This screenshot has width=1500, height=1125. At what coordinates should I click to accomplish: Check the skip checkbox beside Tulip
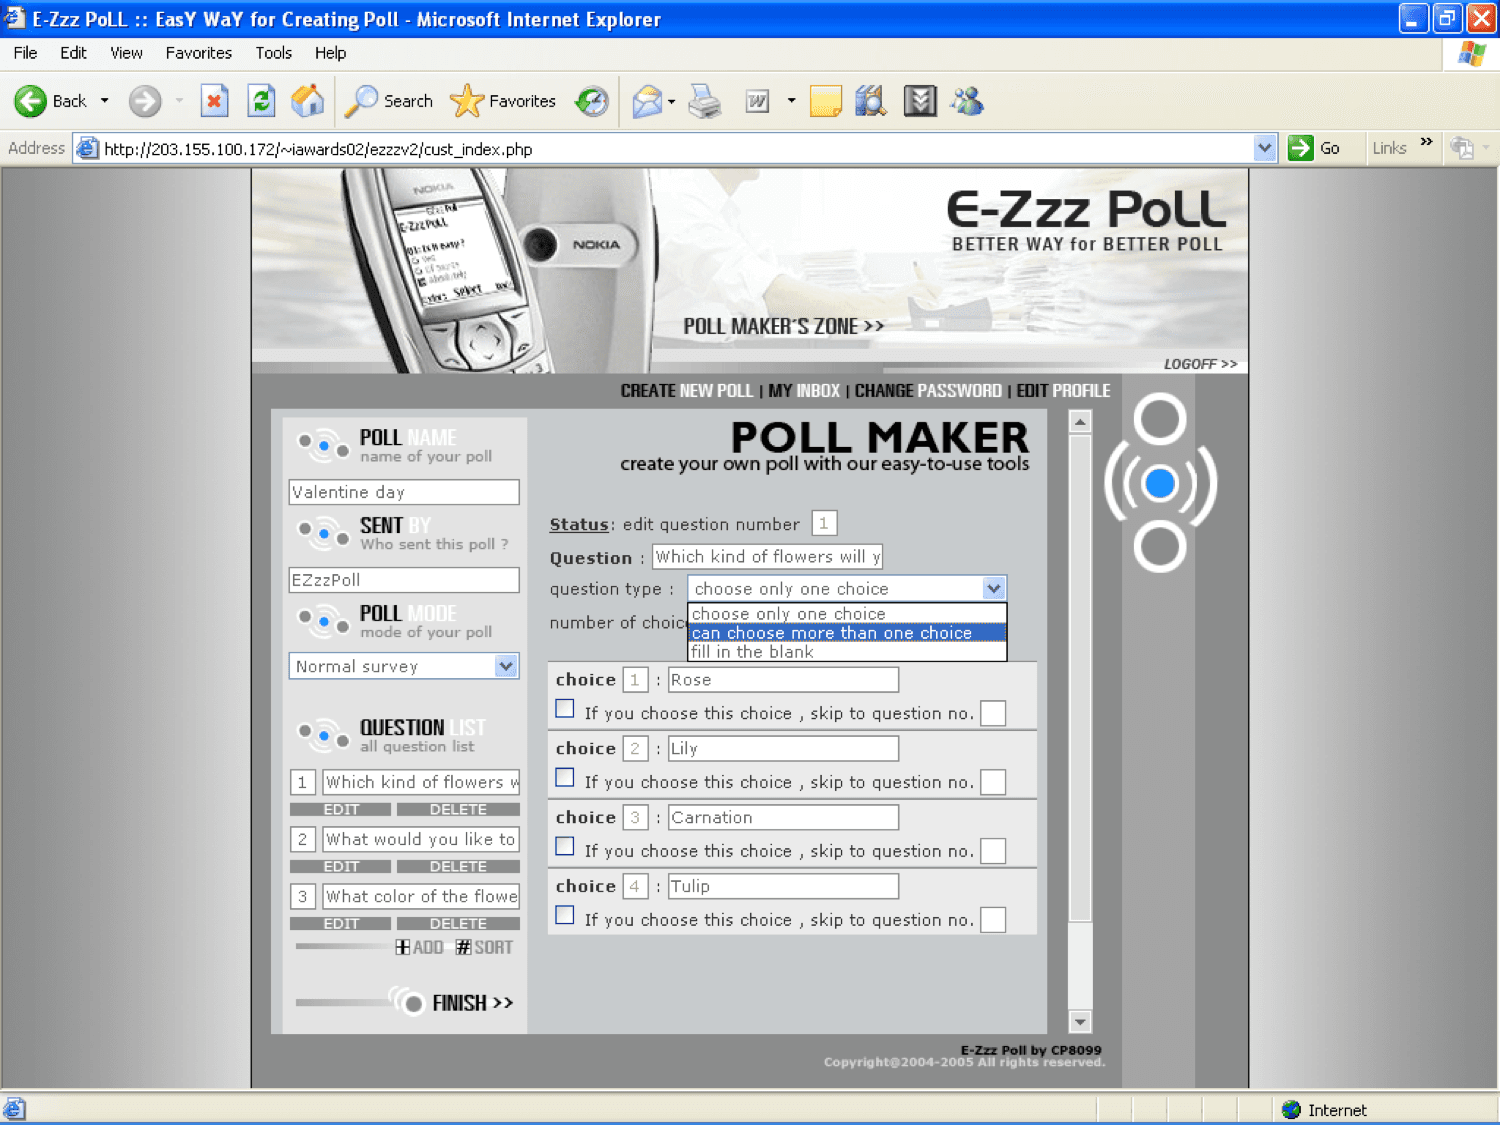point(564,914)
